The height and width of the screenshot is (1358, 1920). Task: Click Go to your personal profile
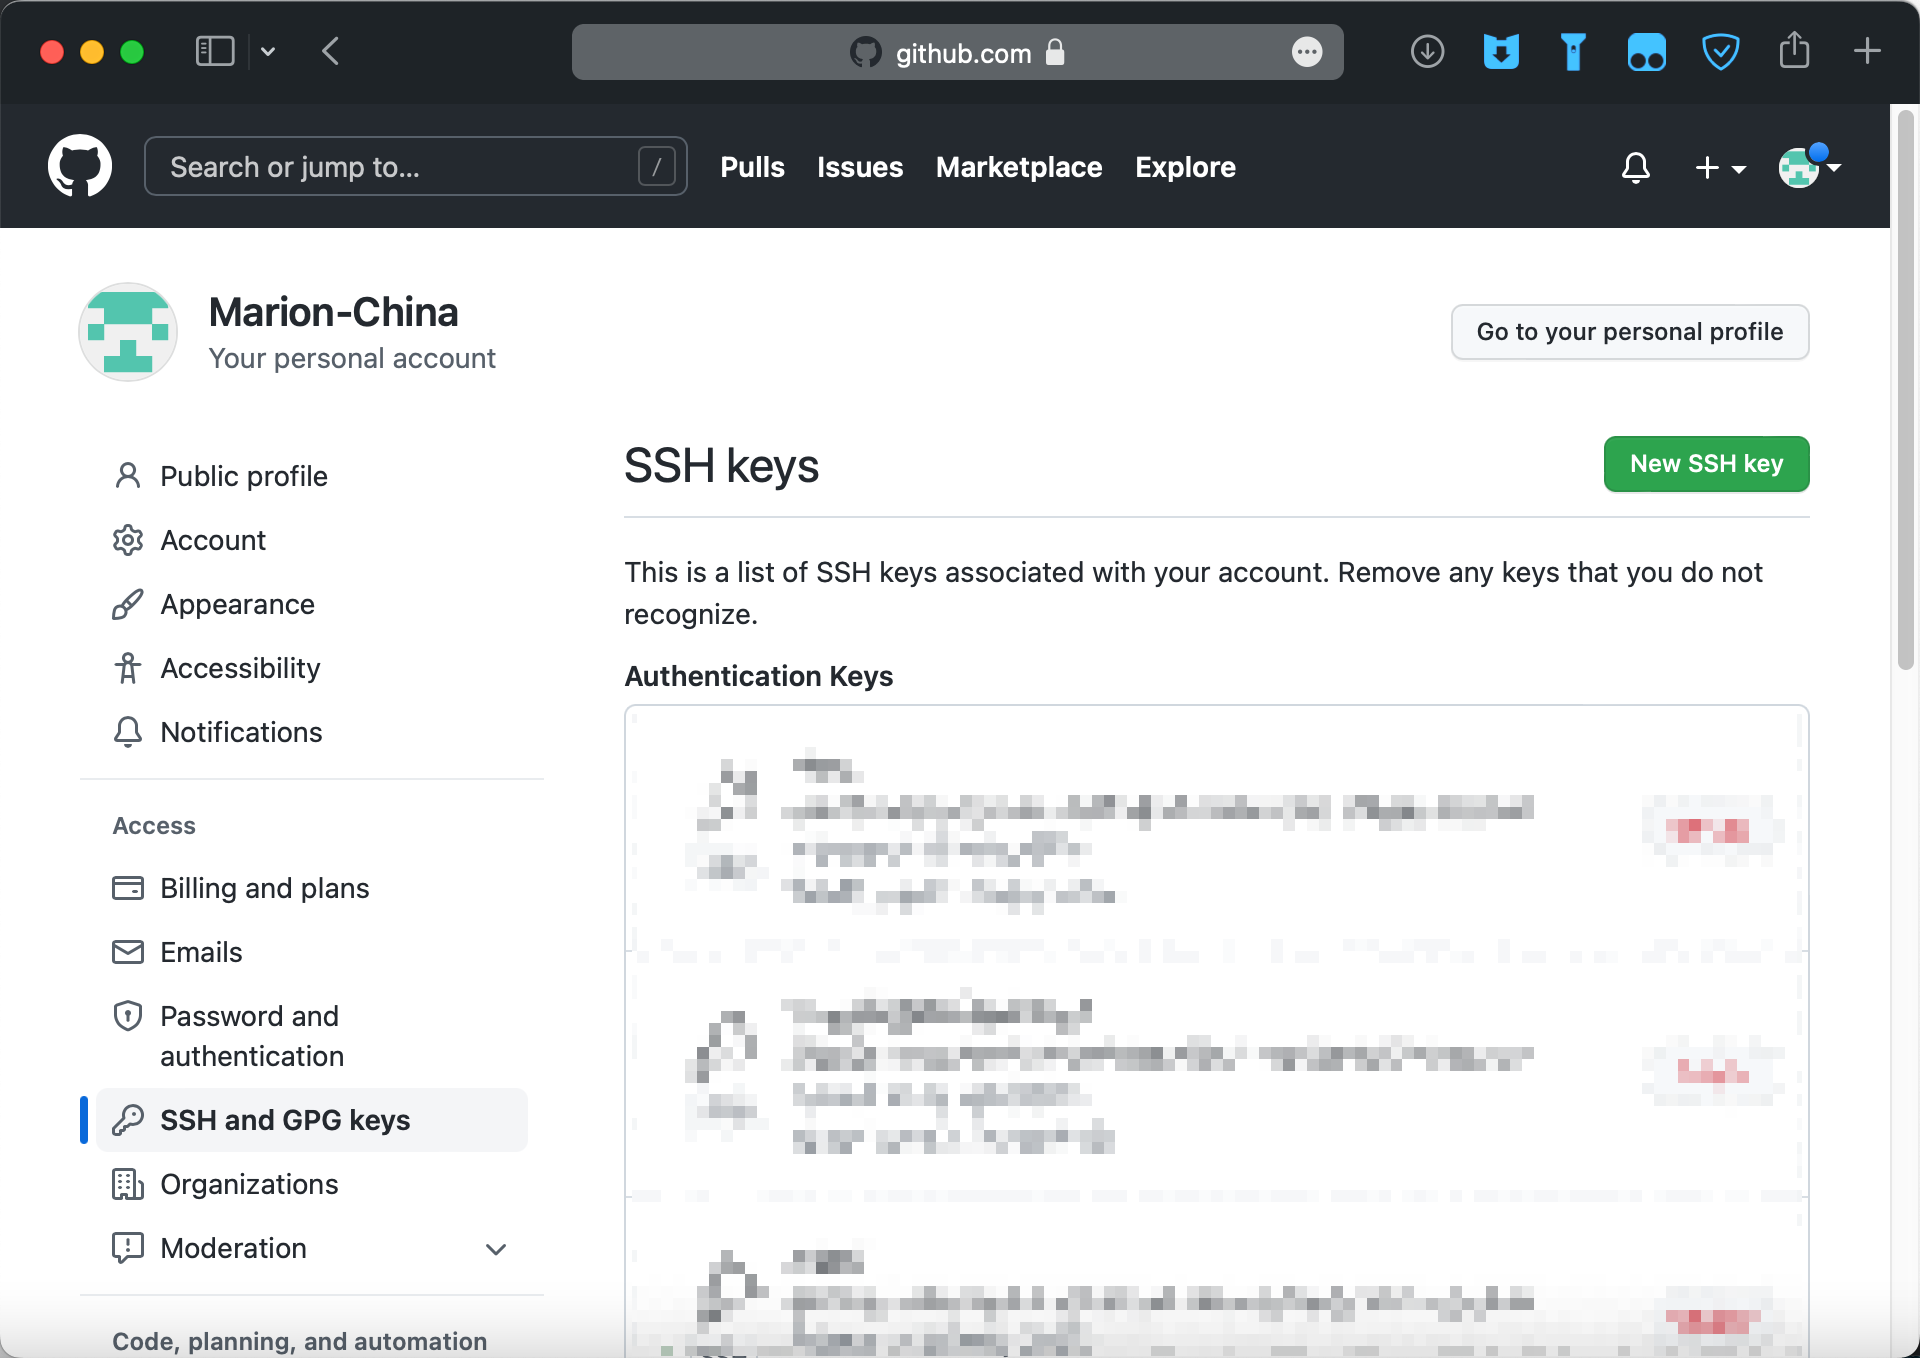click(1629, 332)
